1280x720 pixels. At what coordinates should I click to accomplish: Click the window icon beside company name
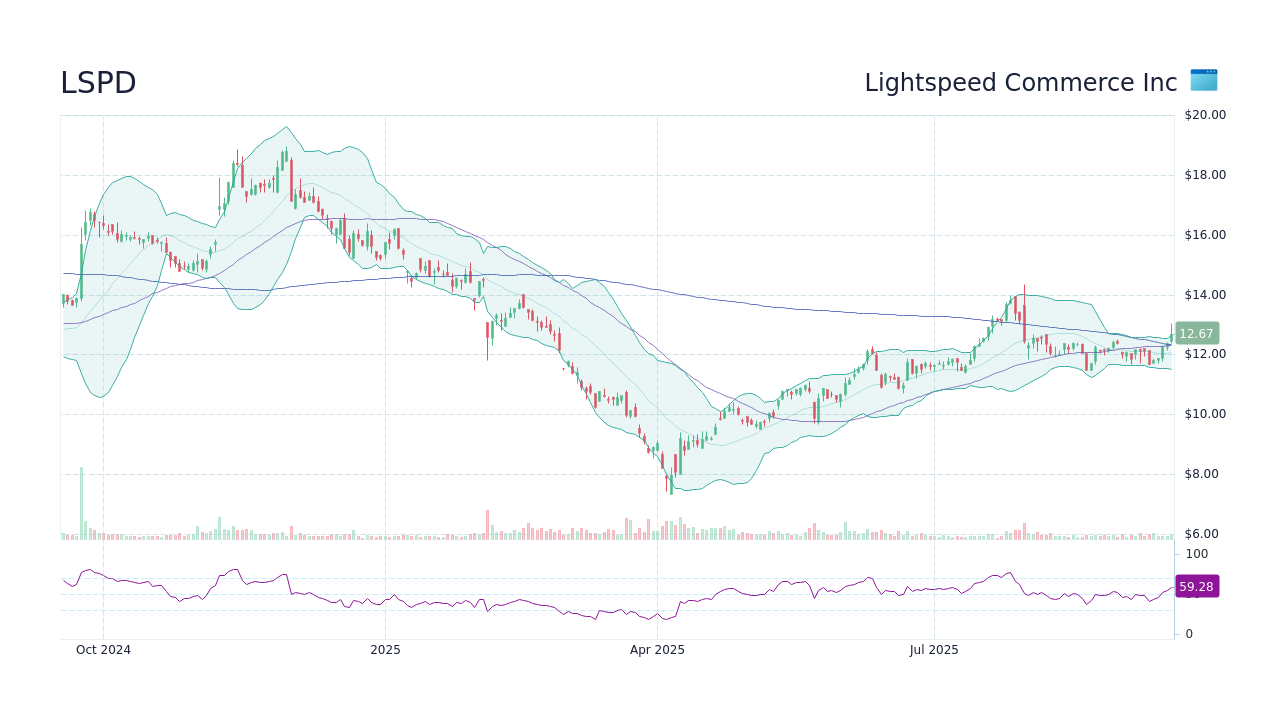tap(1204, 81)
